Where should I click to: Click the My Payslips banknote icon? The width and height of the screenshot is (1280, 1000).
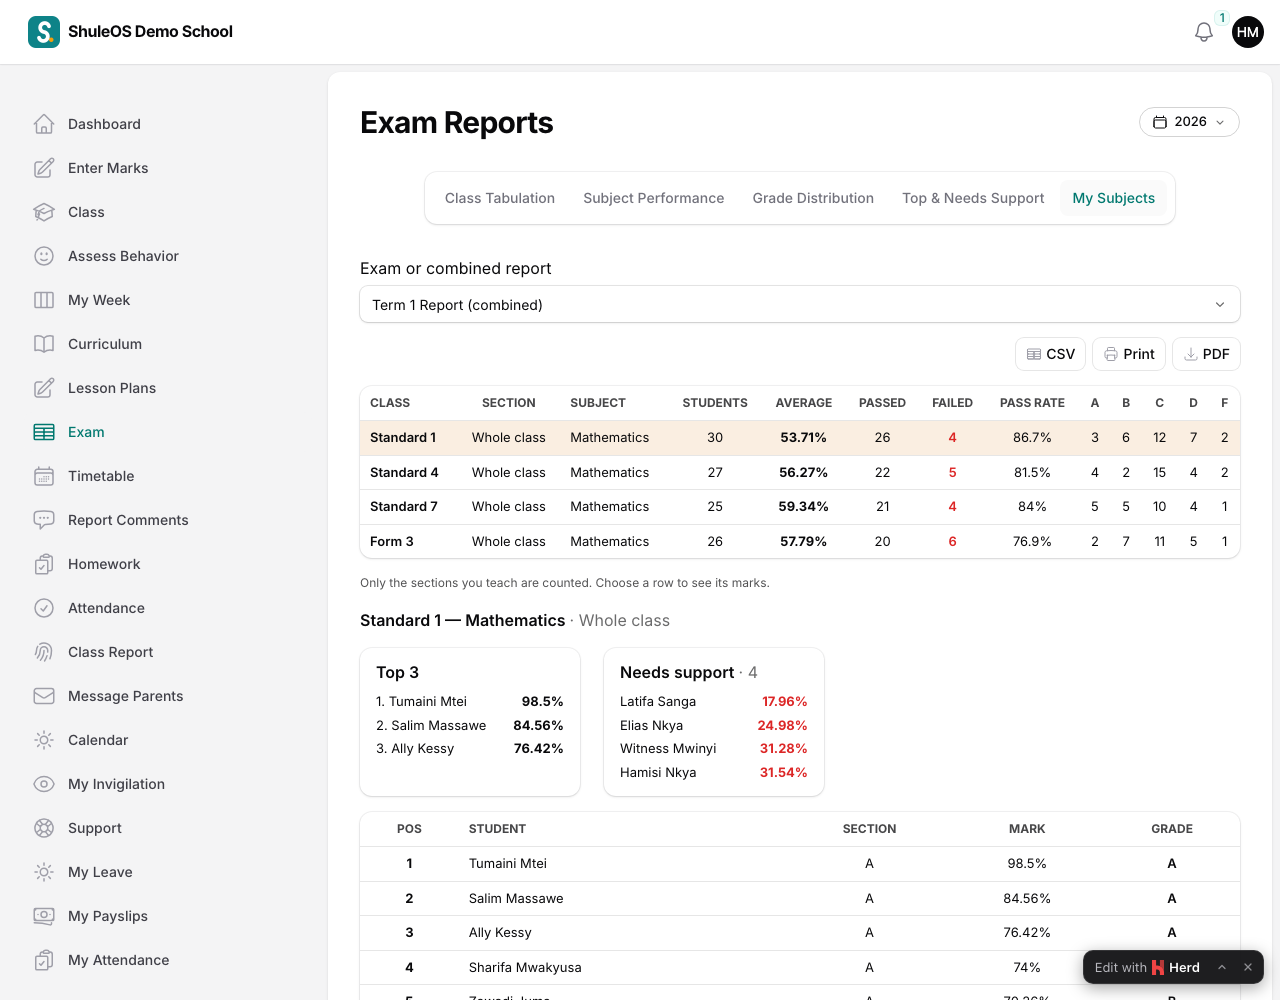tap(44, 916)
